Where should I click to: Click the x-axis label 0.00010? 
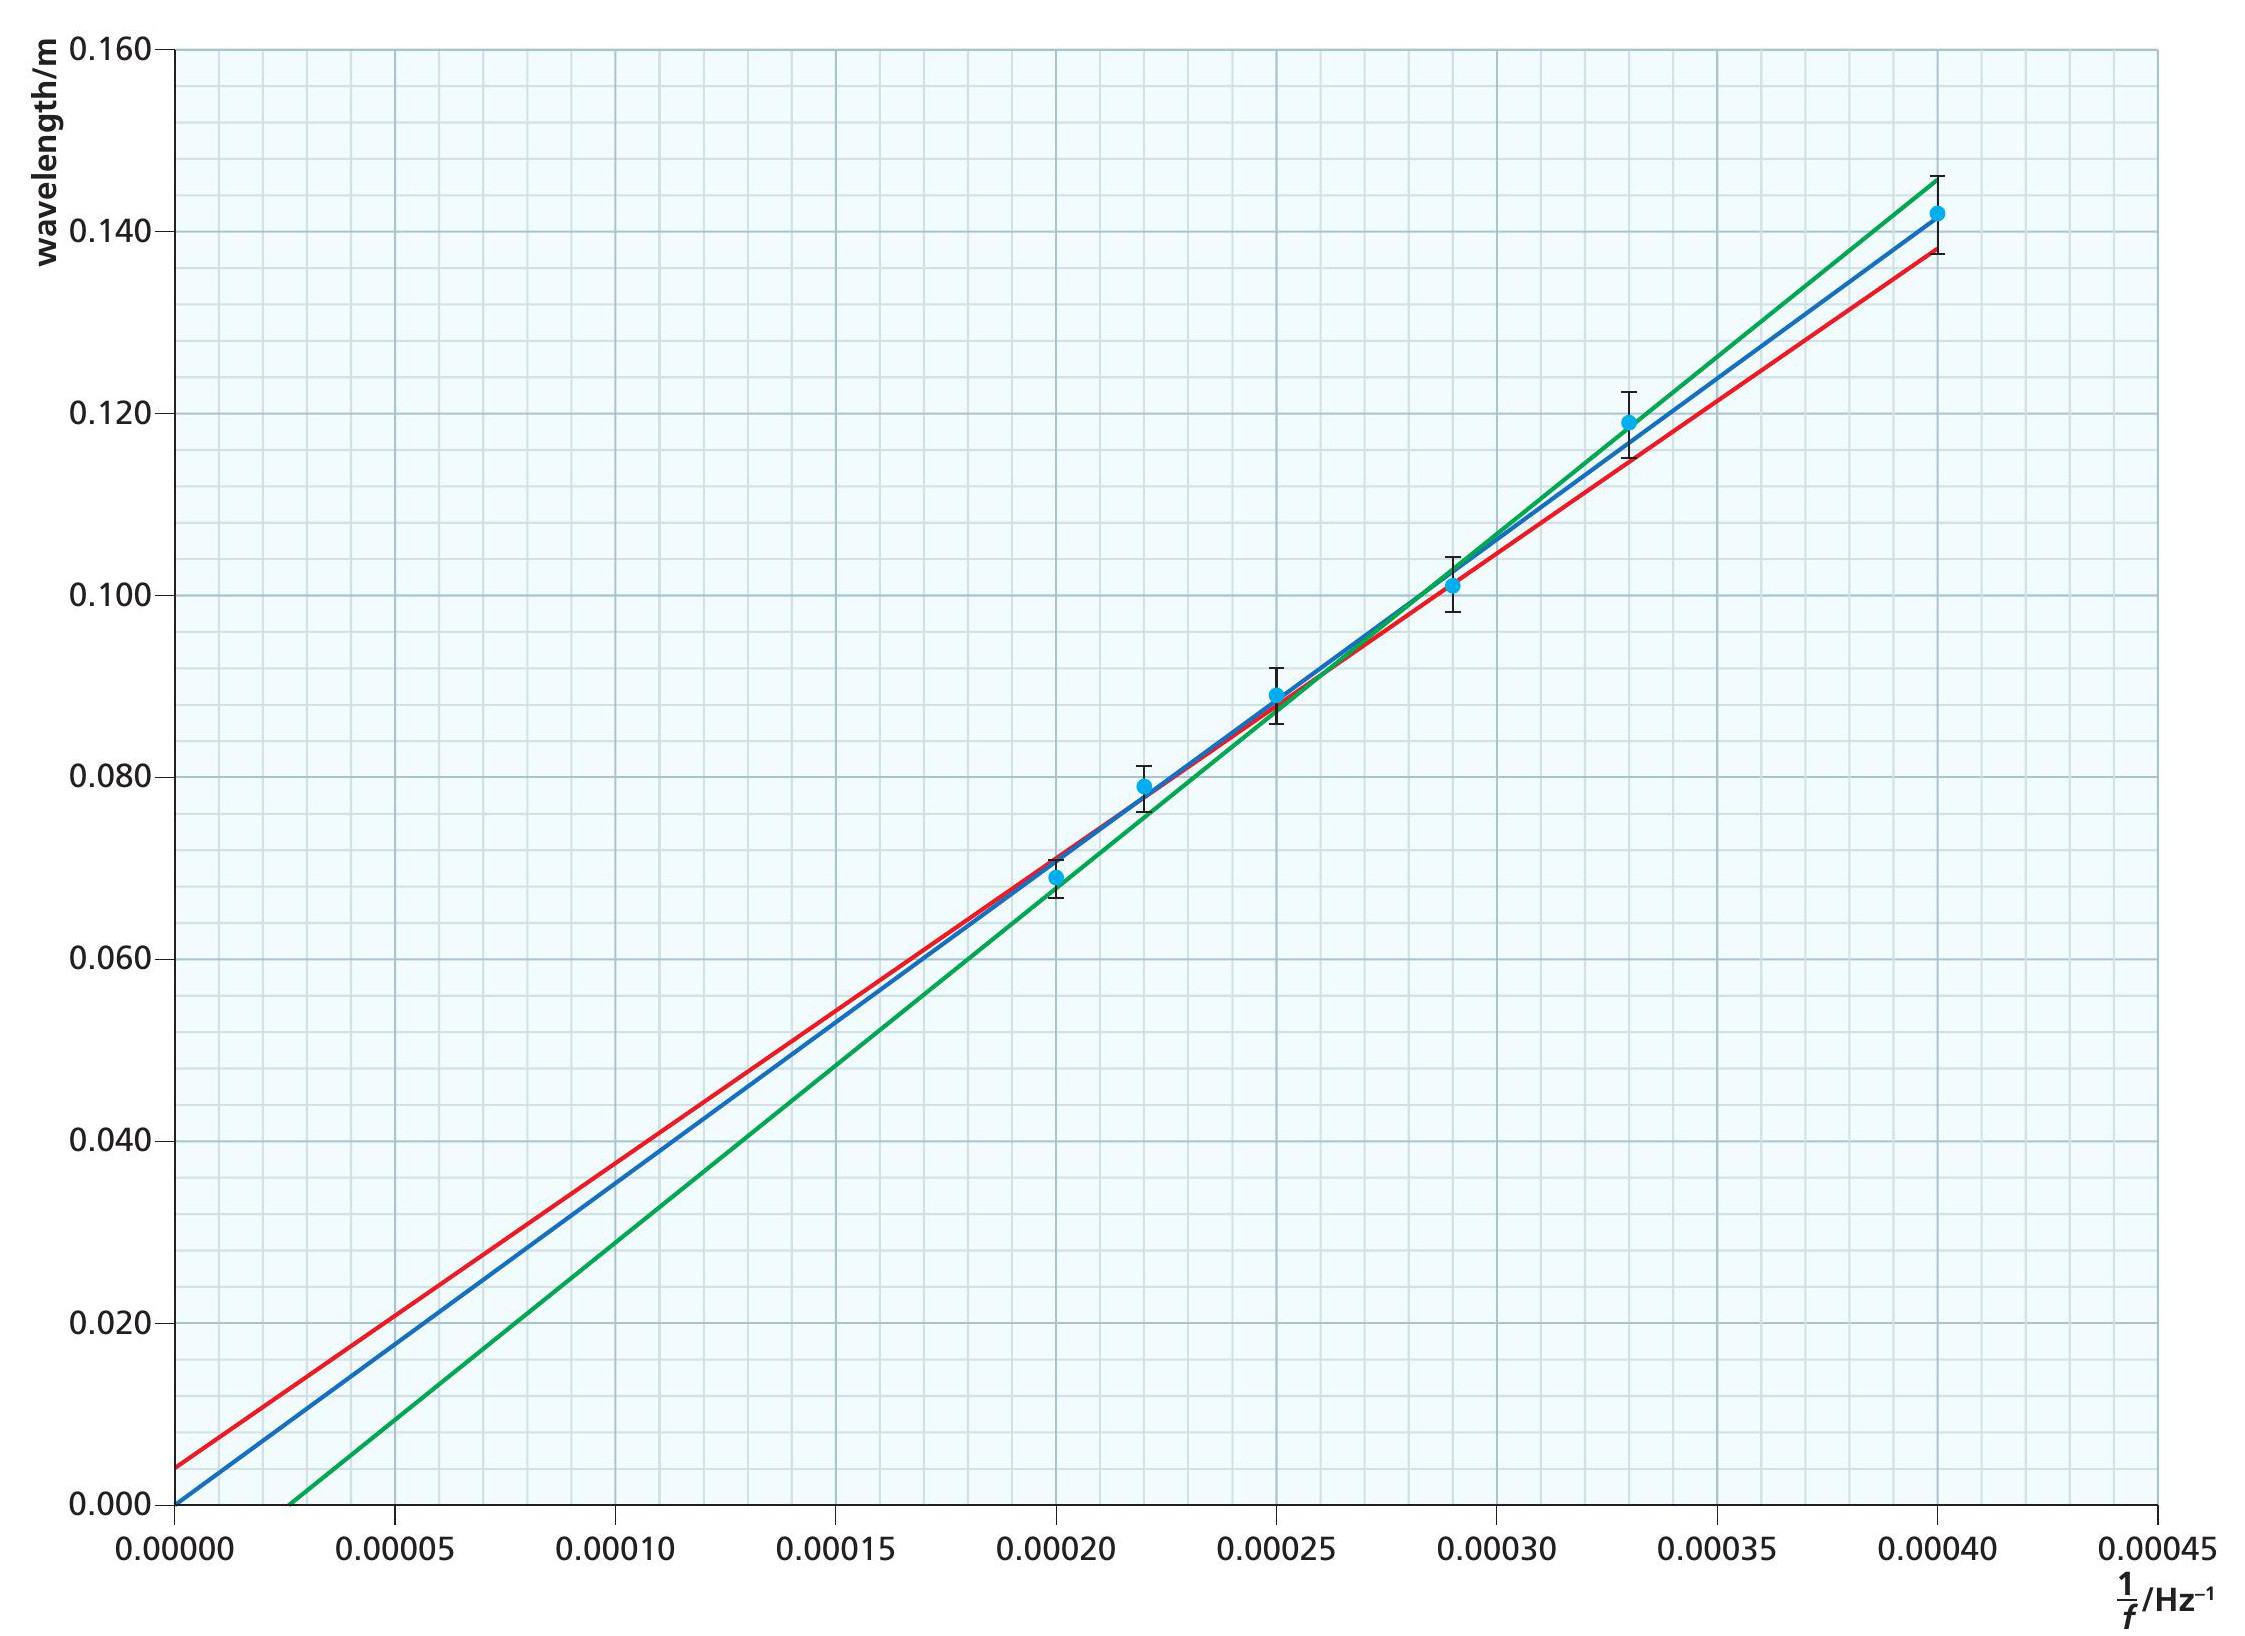(615, 1550)
